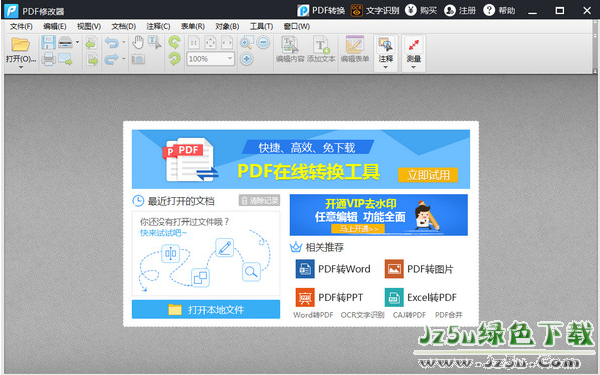Image resolution: width=600 pixels, height=375 pixels.
Task: Expand the 测量 measure dropdown
Action: coord(413,67)
